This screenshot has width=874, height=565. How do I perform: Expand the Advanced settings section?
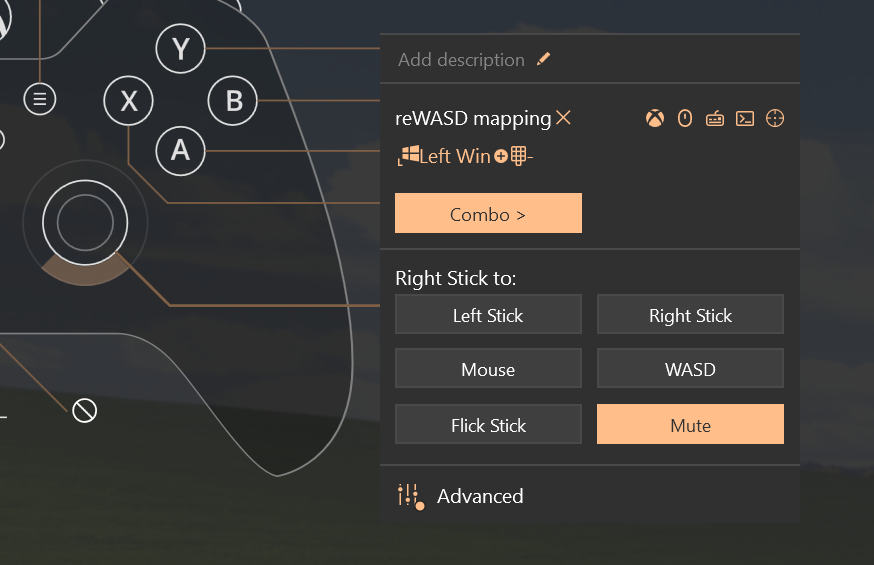[x=480, y=496]
